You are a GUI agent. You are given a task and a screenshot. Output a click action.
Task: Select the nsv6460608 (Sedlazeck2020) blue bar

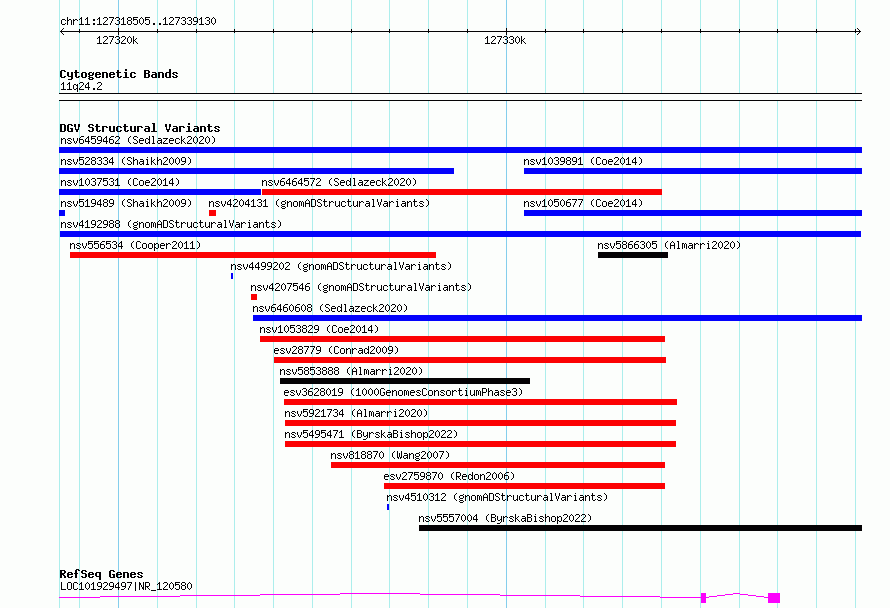click(x=557, y=318)
